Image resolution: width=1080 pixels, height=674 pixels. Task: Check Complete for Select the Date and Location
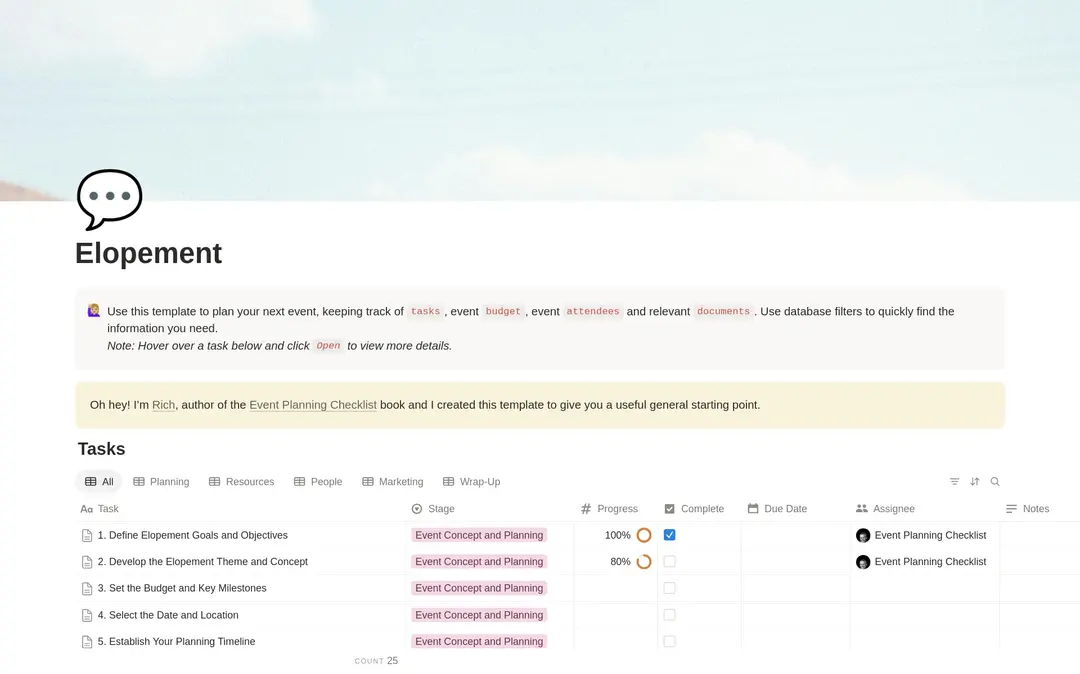(x=669, y=615)
